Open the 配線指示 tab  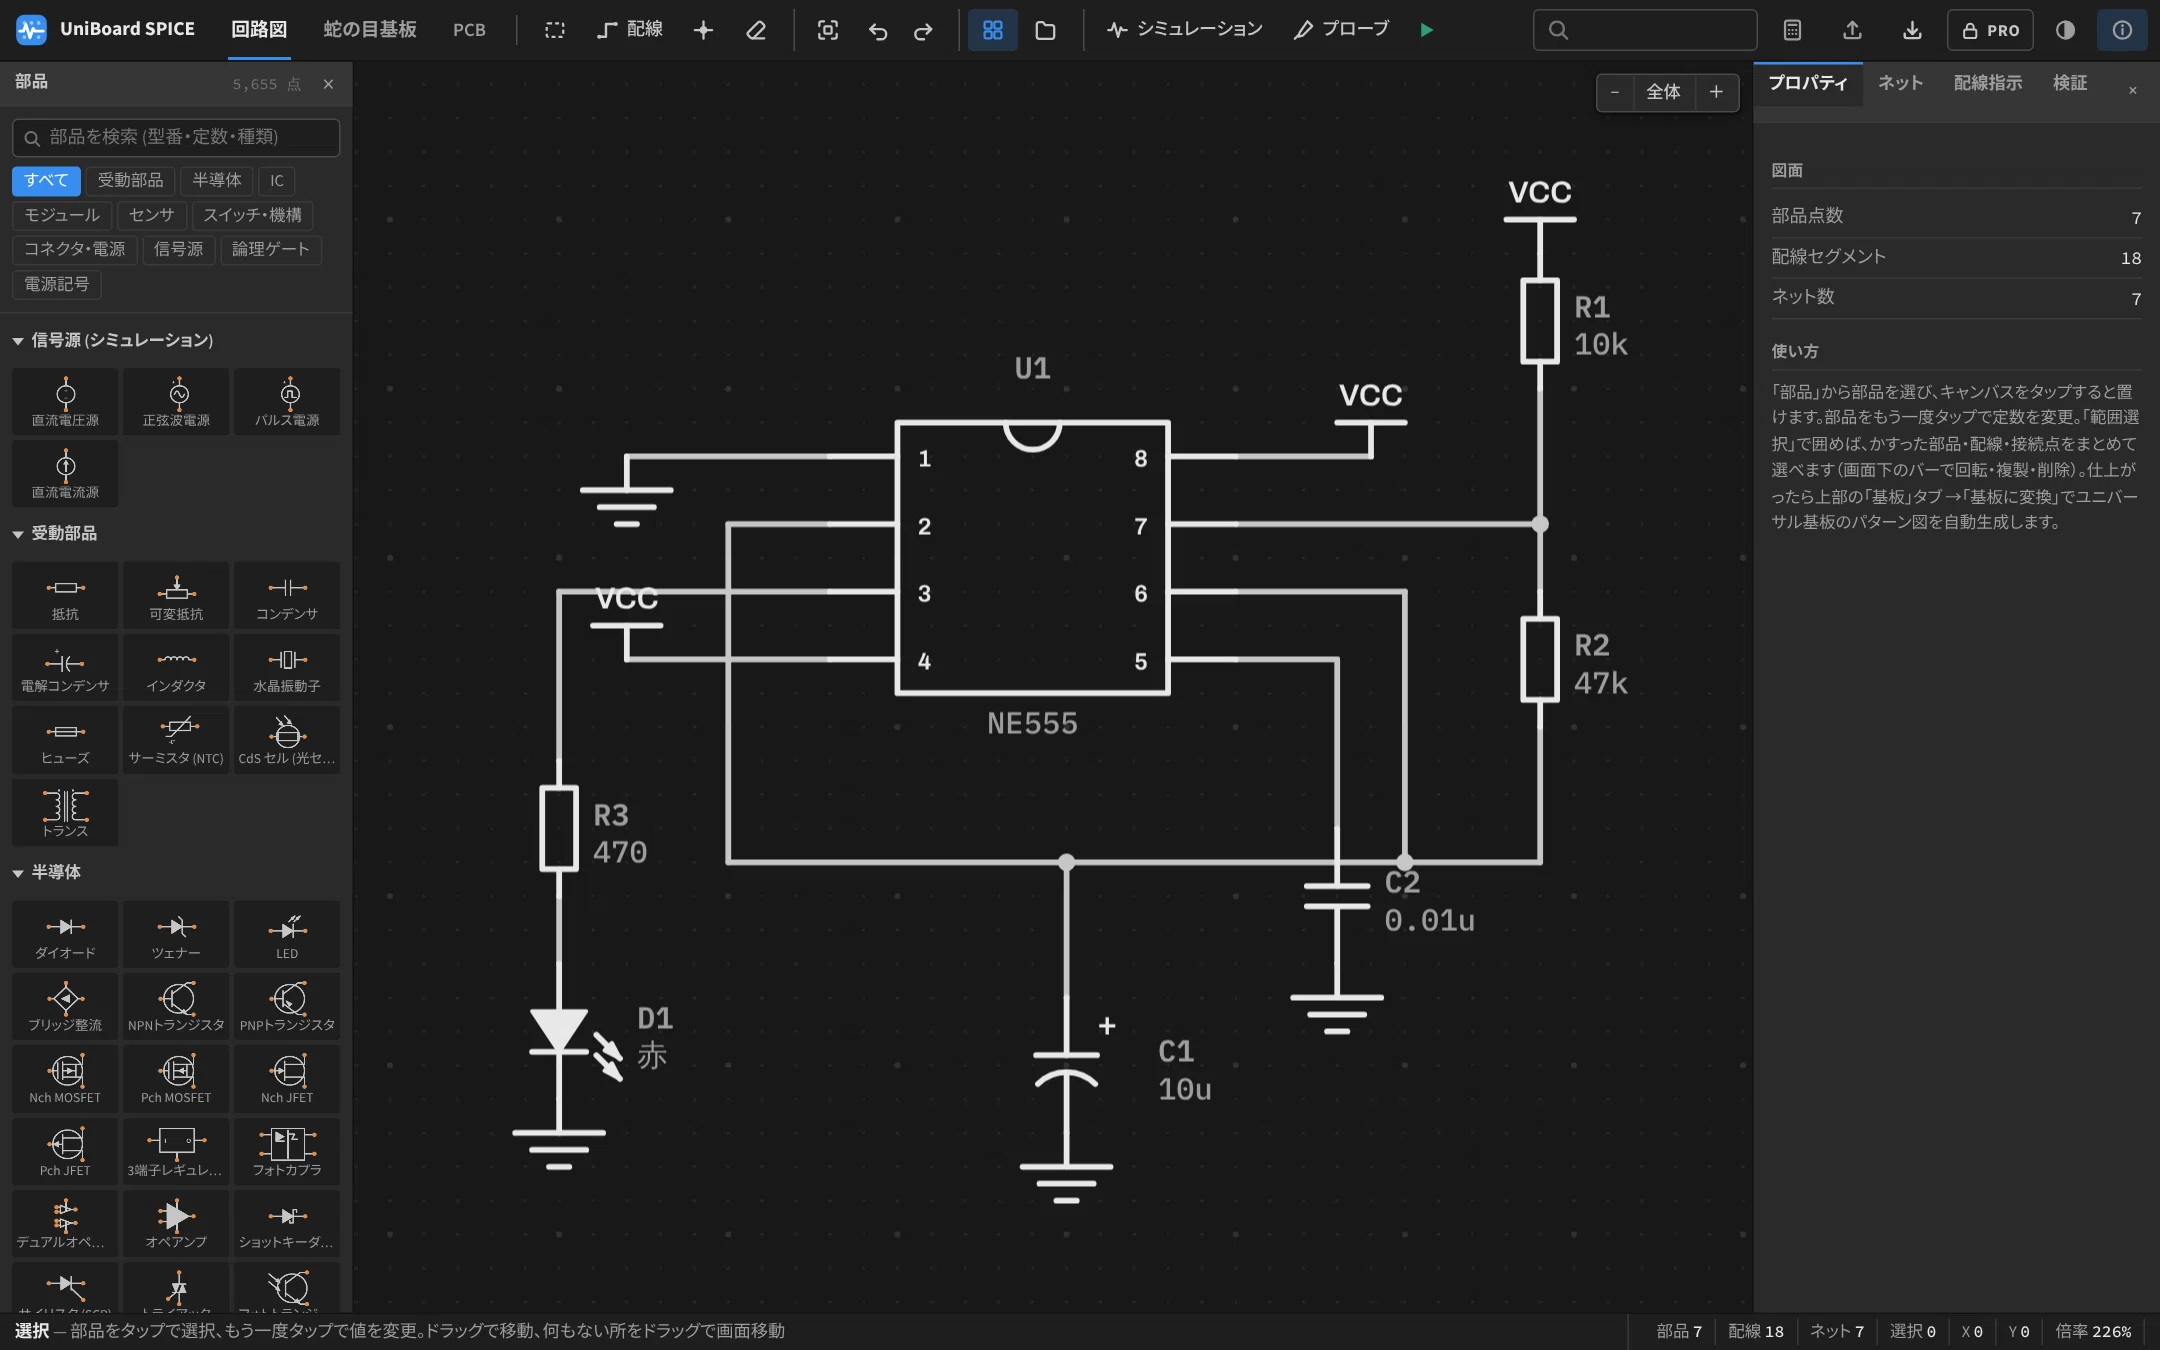[1988, 83]
